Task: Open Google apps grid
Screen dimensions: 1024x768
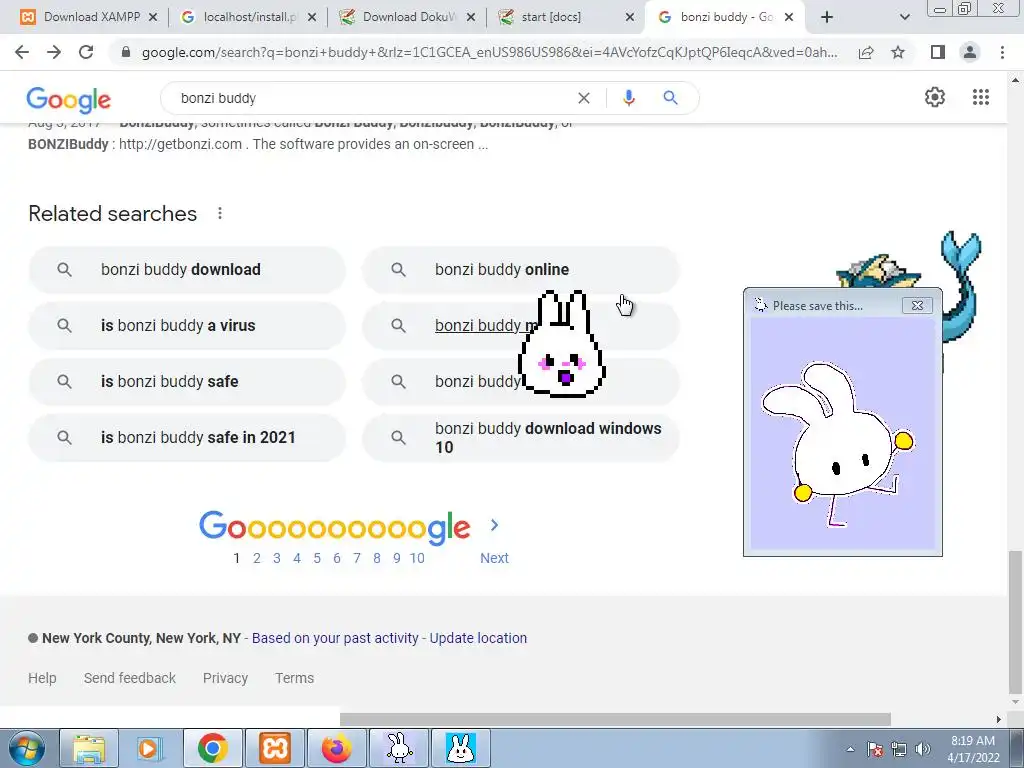Action: (981, 97)
